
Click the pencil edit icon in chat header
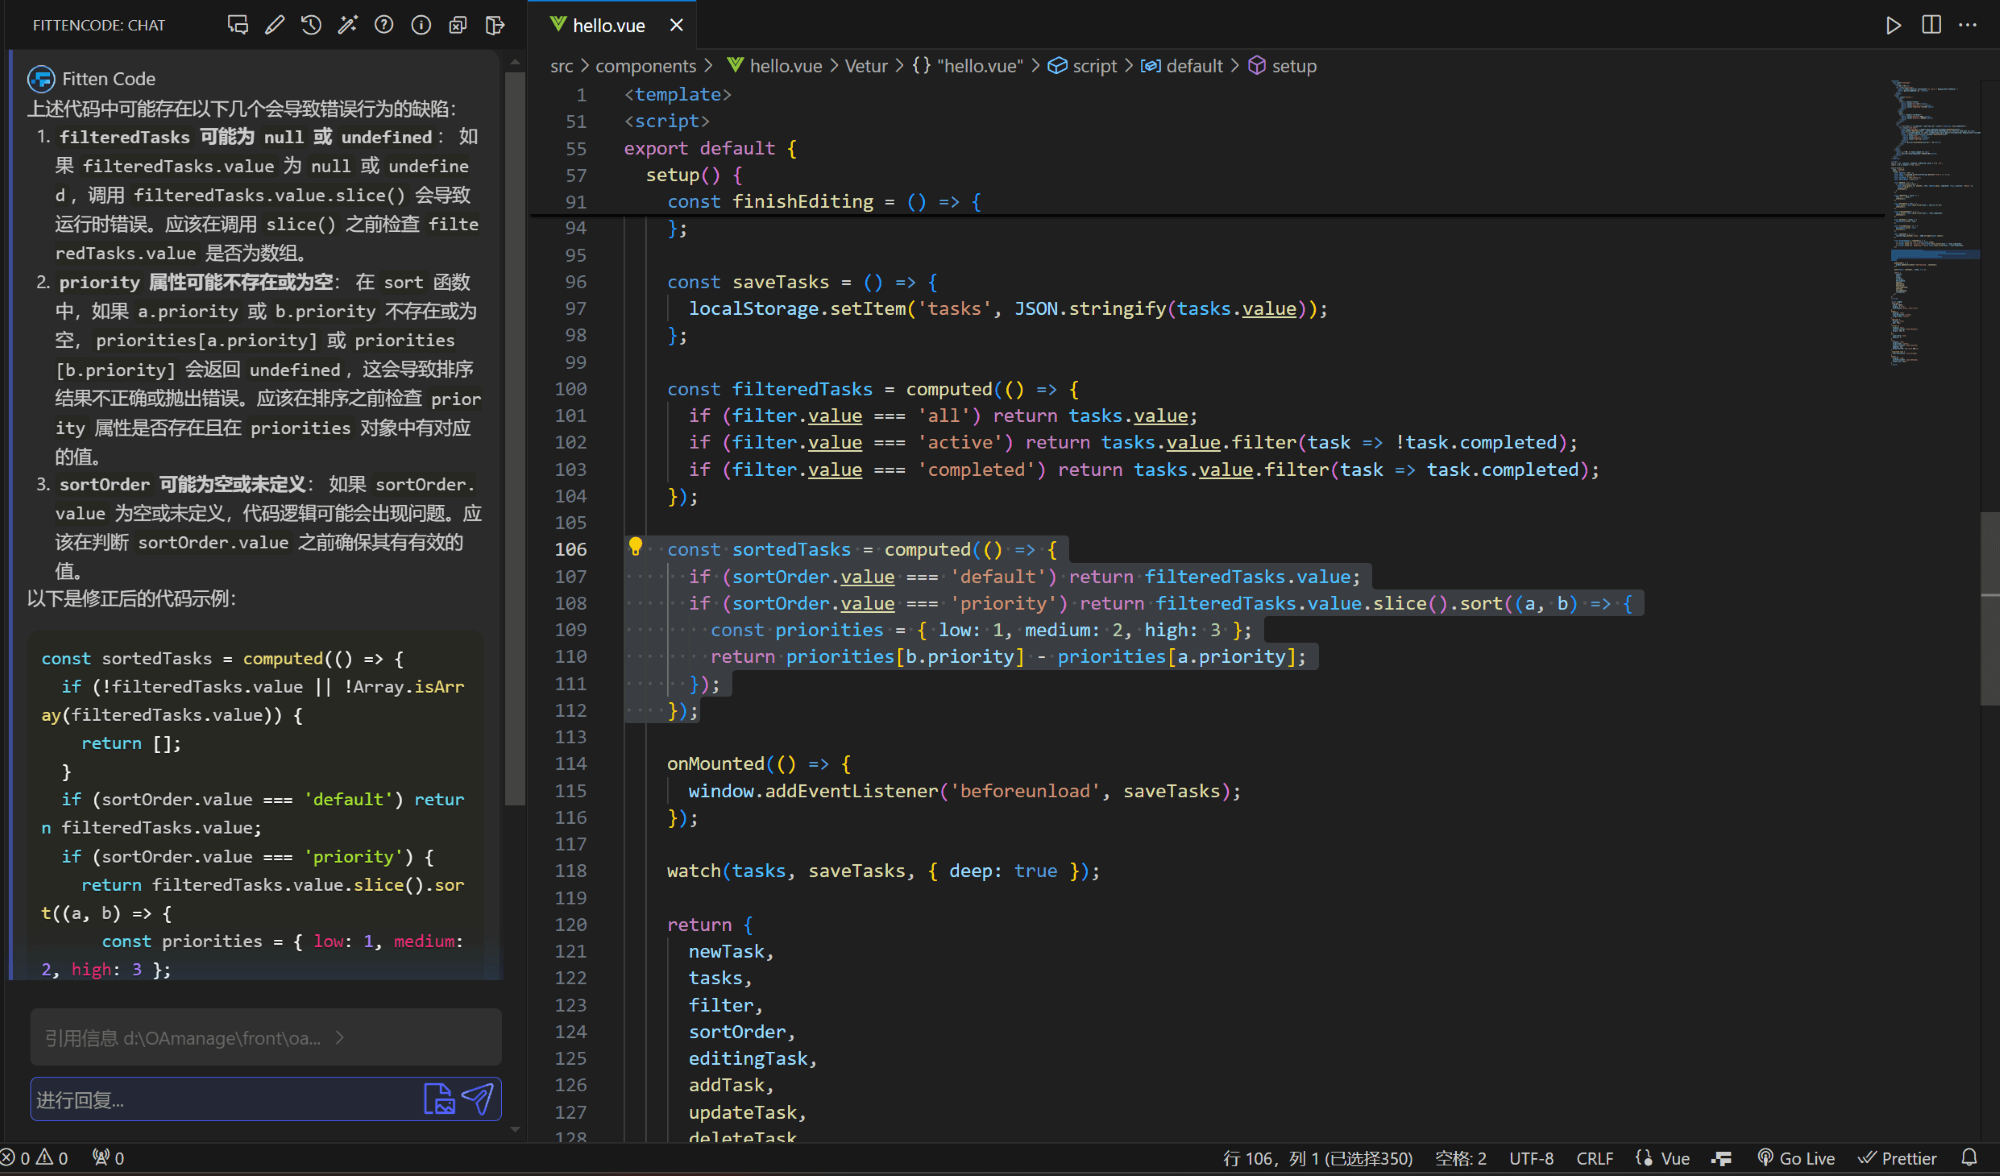coord(274,25)
